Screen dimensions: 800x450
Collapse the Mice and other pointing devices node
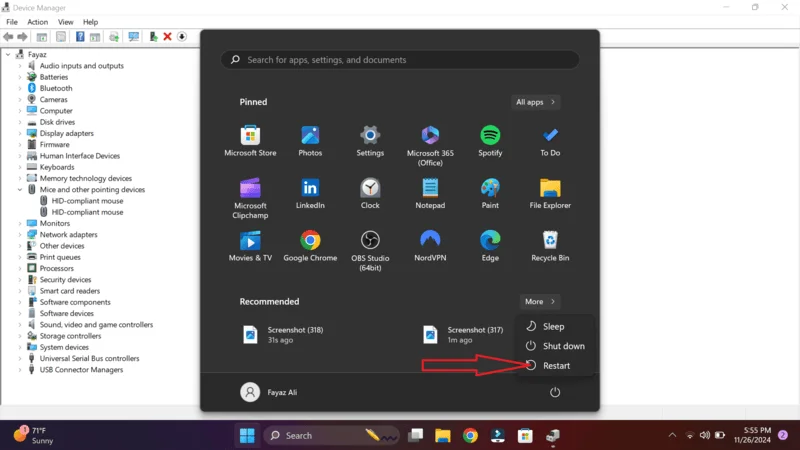point(20,190)
